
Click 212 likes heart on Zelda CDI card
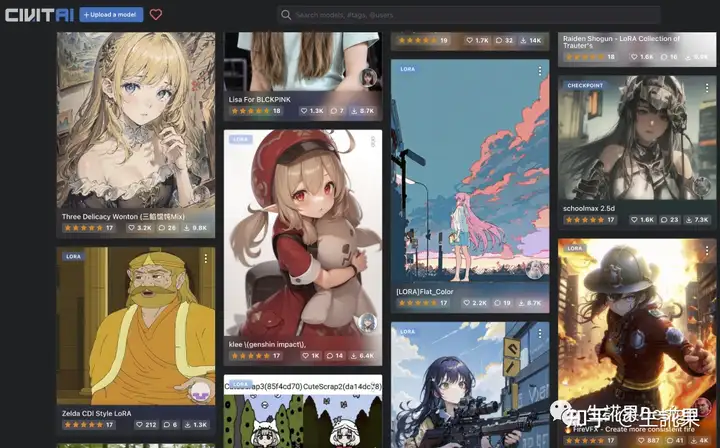click(146, 425)
